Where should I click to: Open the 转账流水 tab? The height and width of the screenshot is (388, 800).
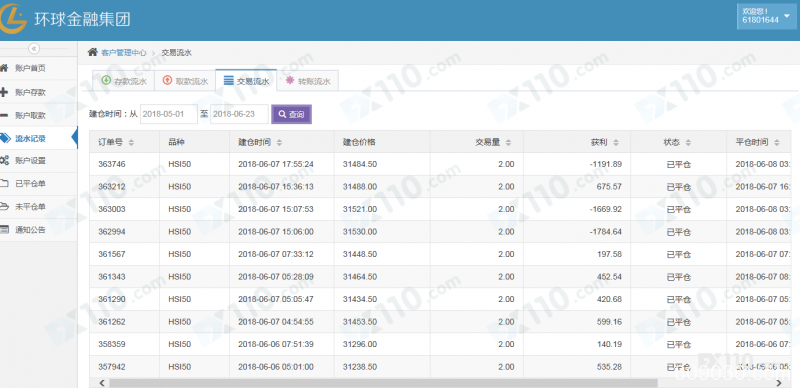pyautogui.click(x=308, y=81)
